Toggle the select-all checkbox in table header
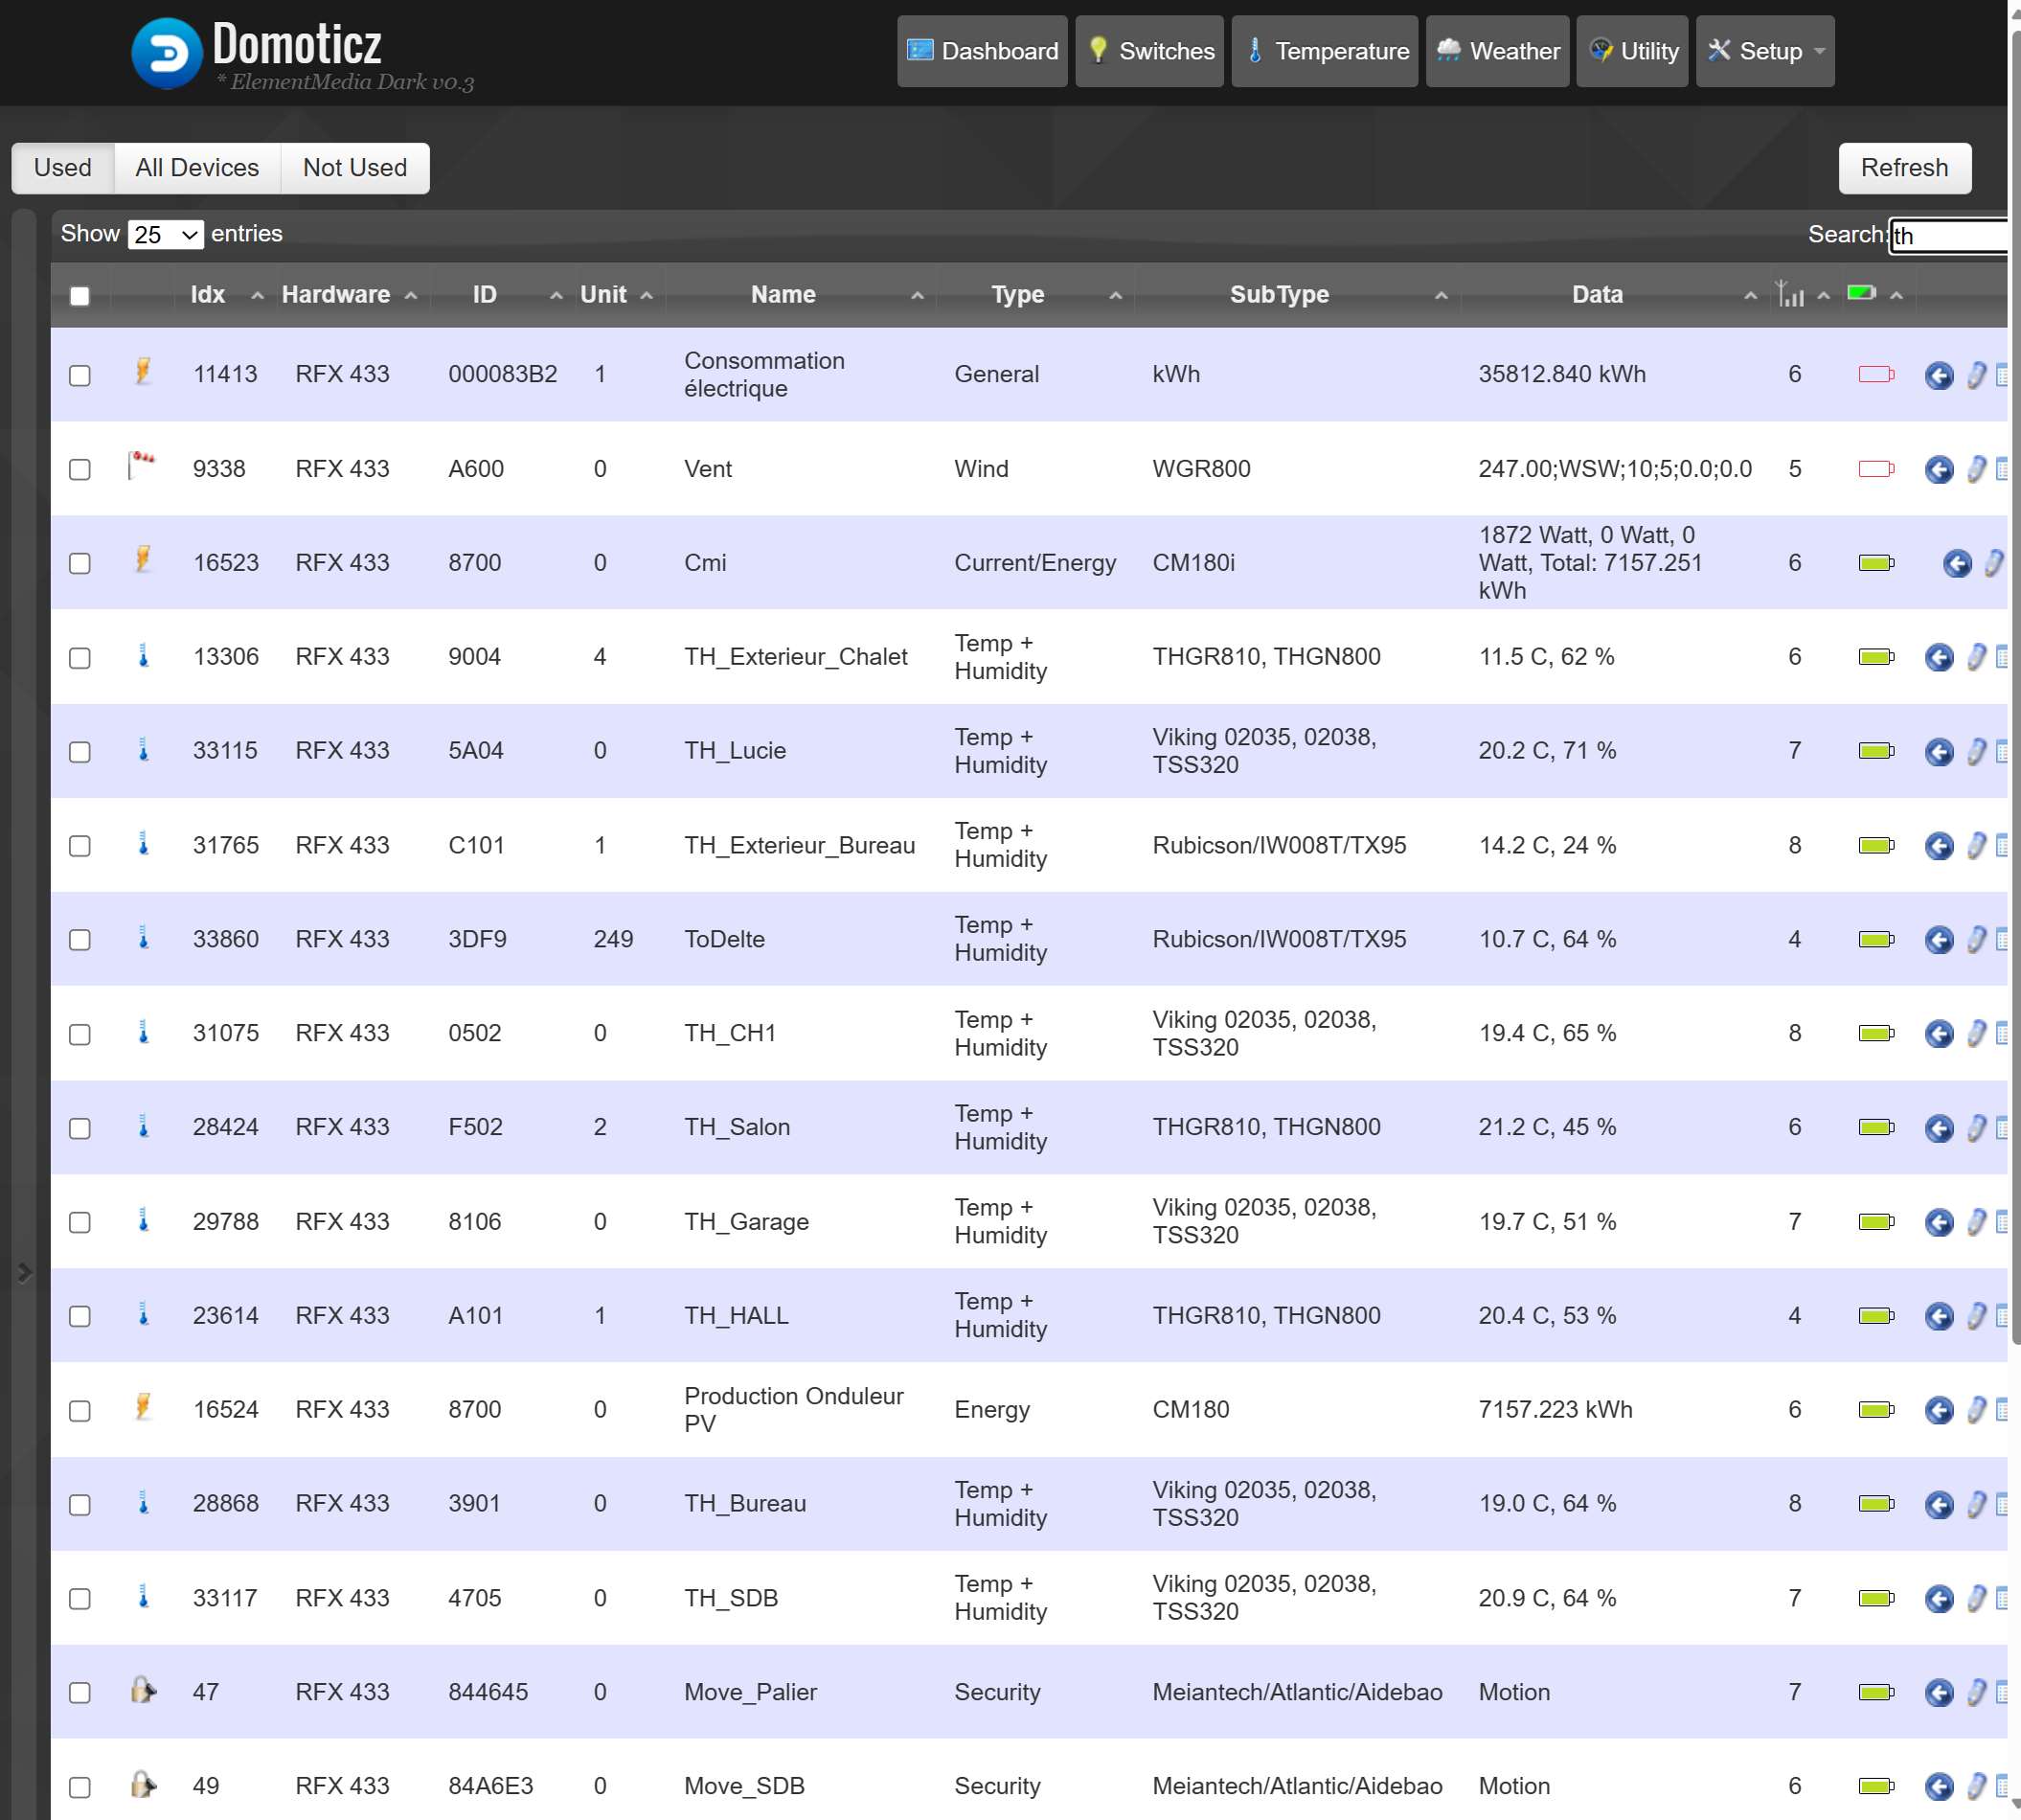 click(x=80, y=296)
